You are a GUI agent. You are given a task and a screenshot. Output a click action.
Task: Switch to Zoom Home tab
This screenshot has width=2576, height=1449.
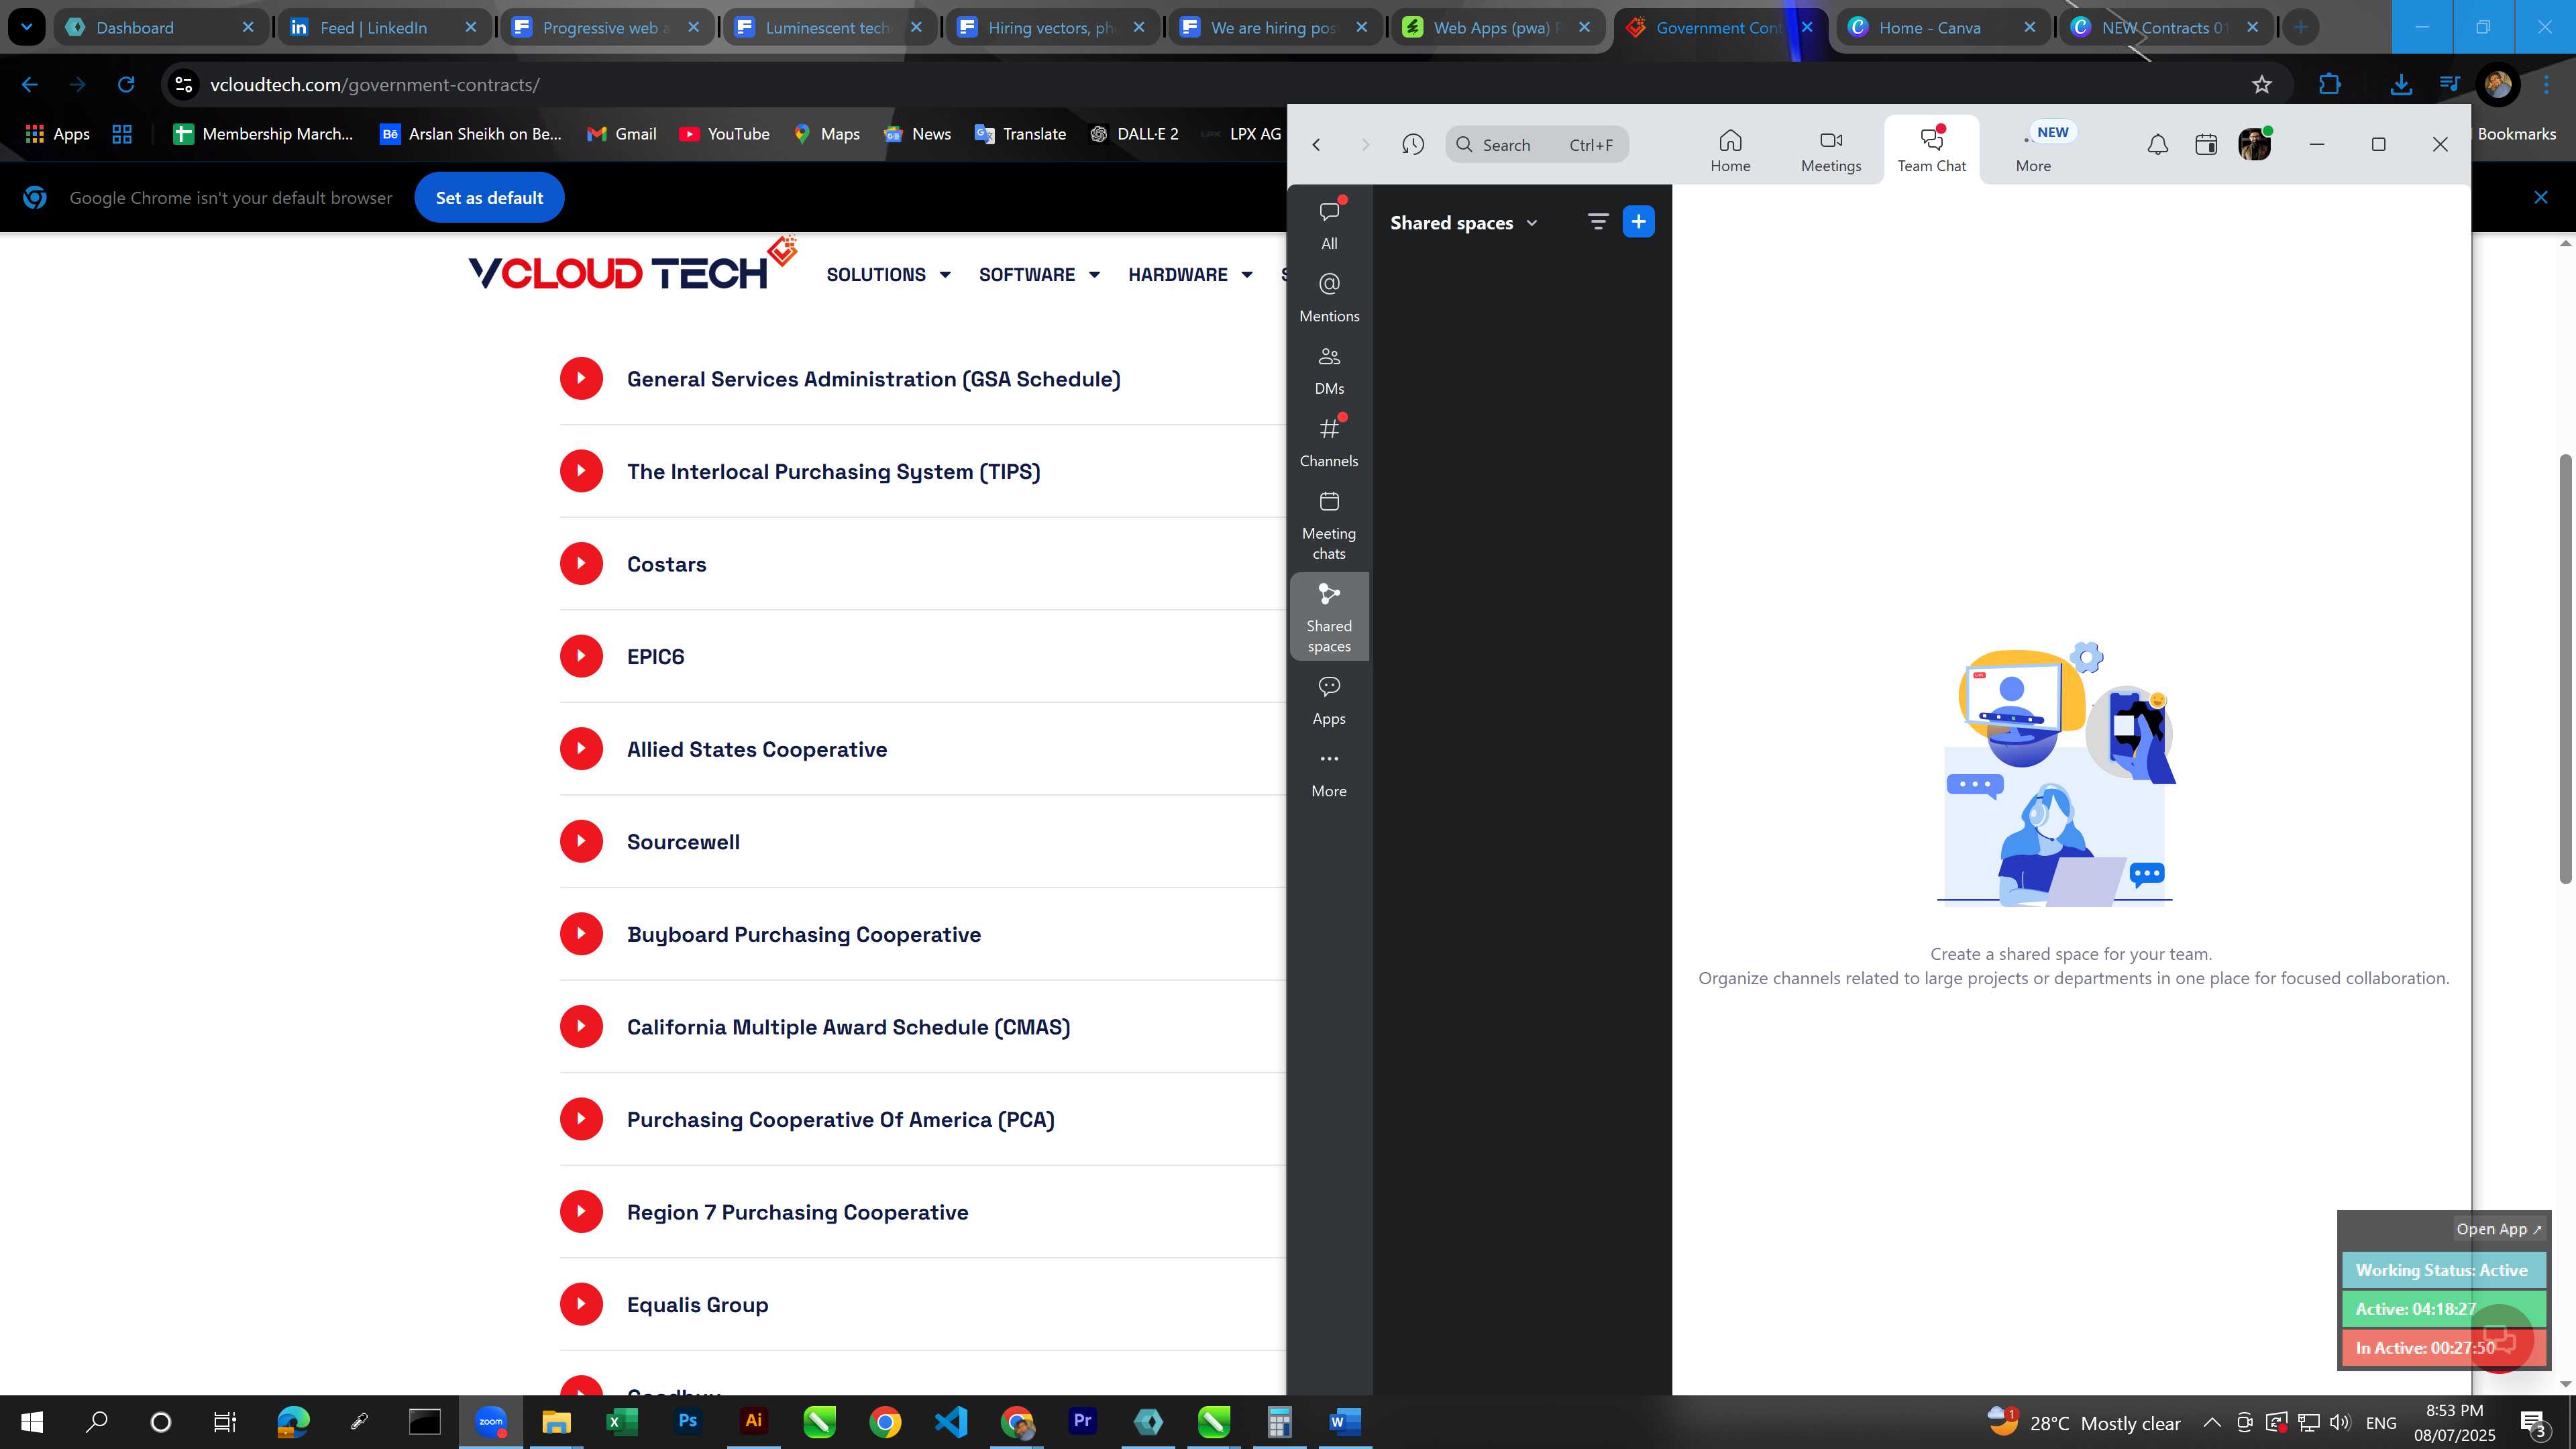(1730, 151)
